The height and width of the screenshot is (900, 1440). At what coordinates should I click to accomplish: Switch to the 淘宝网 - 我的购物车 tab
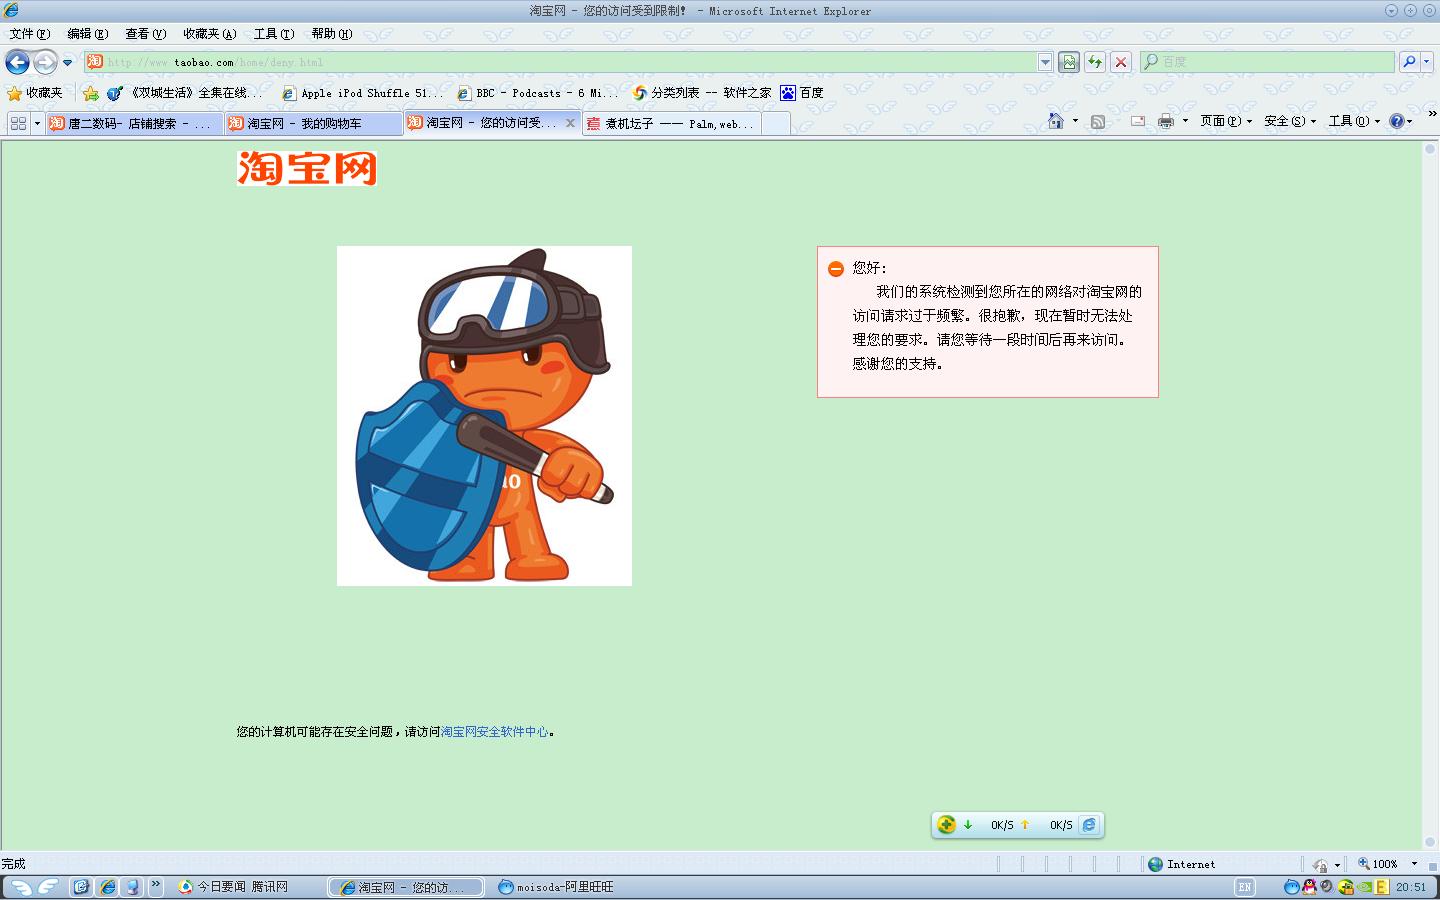click(313, 124)
